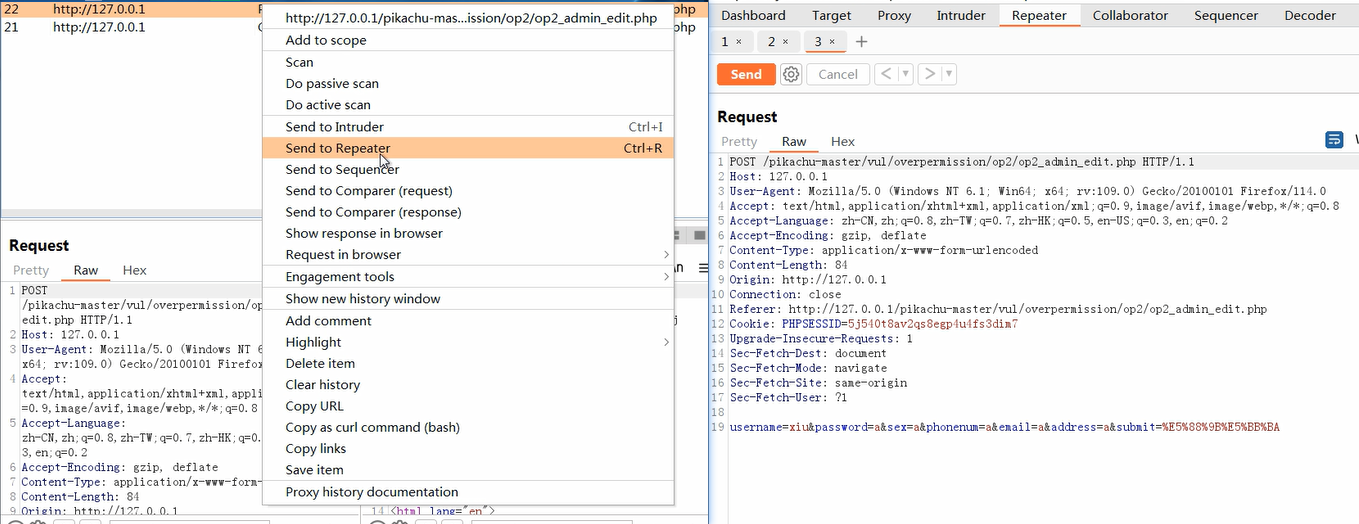1359x524 pixels.
Task: Click the URL header in context menu
Action: point(468,18)
